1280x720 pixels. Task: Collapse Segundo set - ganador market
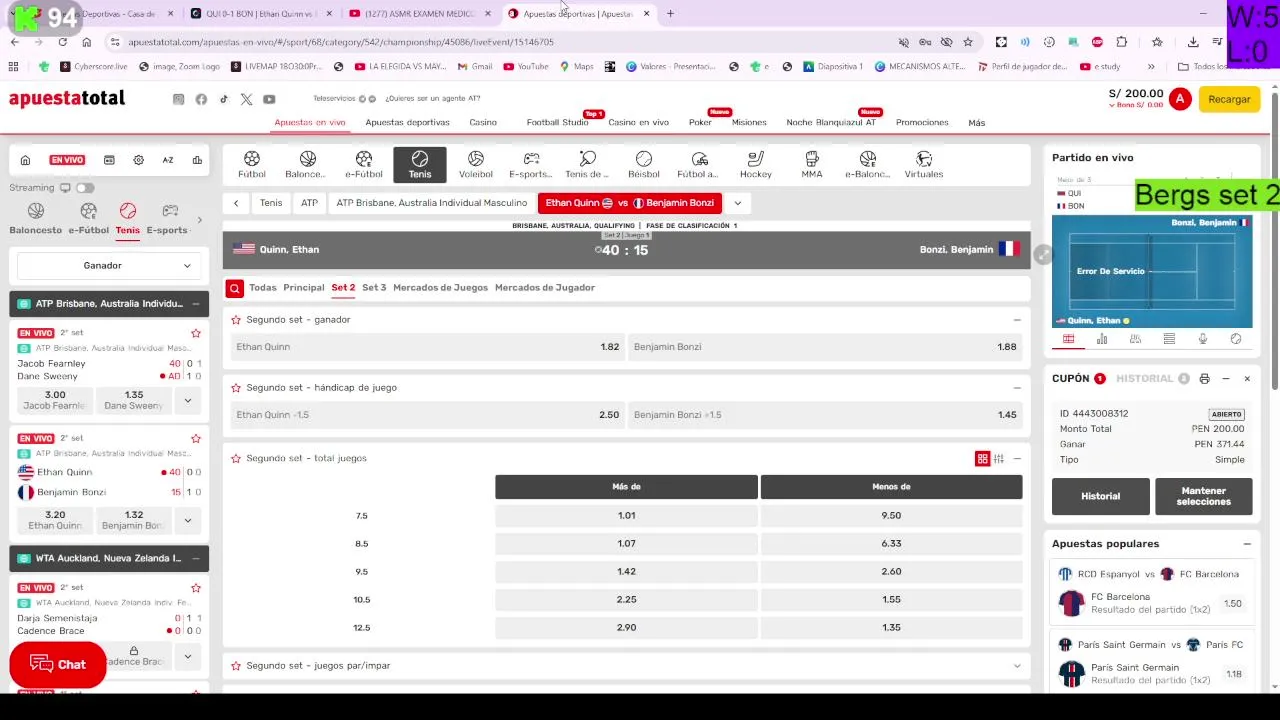tap(1017, 320)
